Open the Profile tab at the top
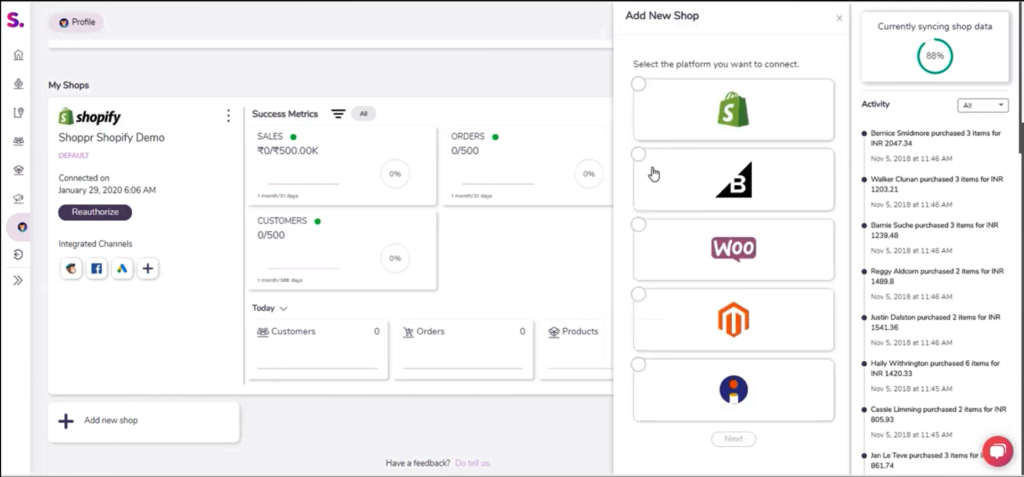Screen dimensions: 1024x477 point(76,22)
